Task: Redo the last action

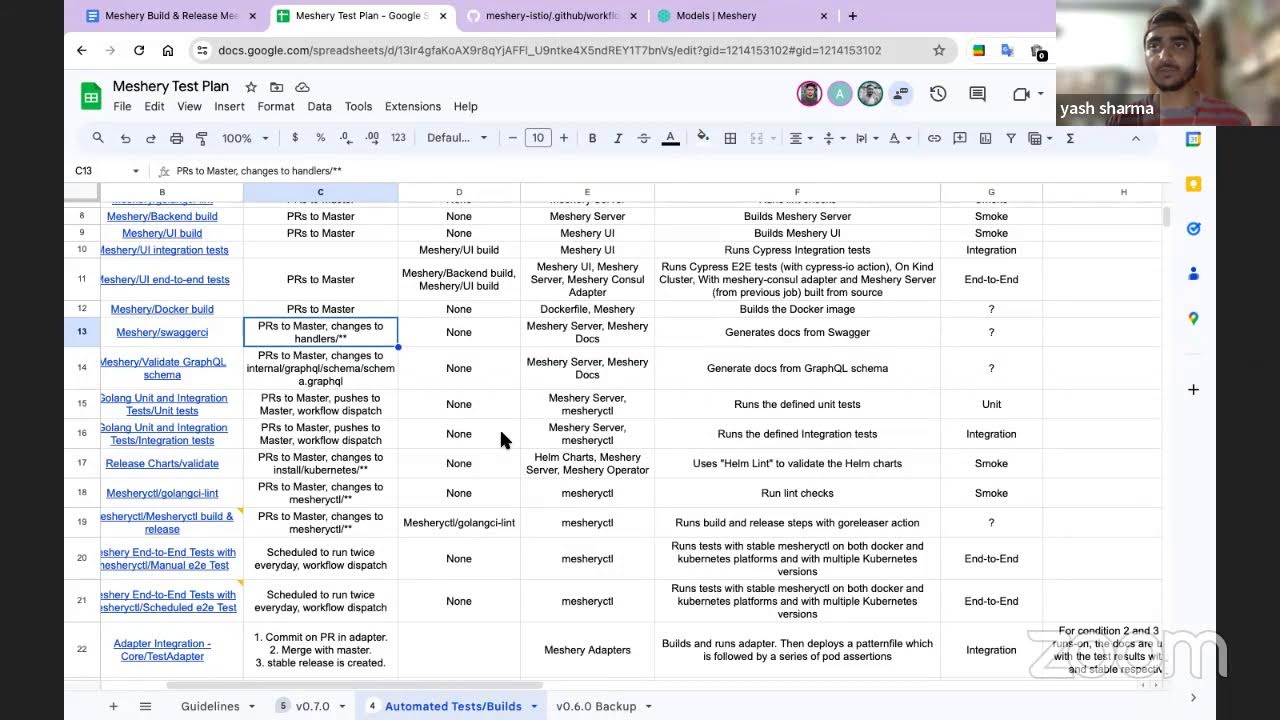Action: tap(151, 138)
